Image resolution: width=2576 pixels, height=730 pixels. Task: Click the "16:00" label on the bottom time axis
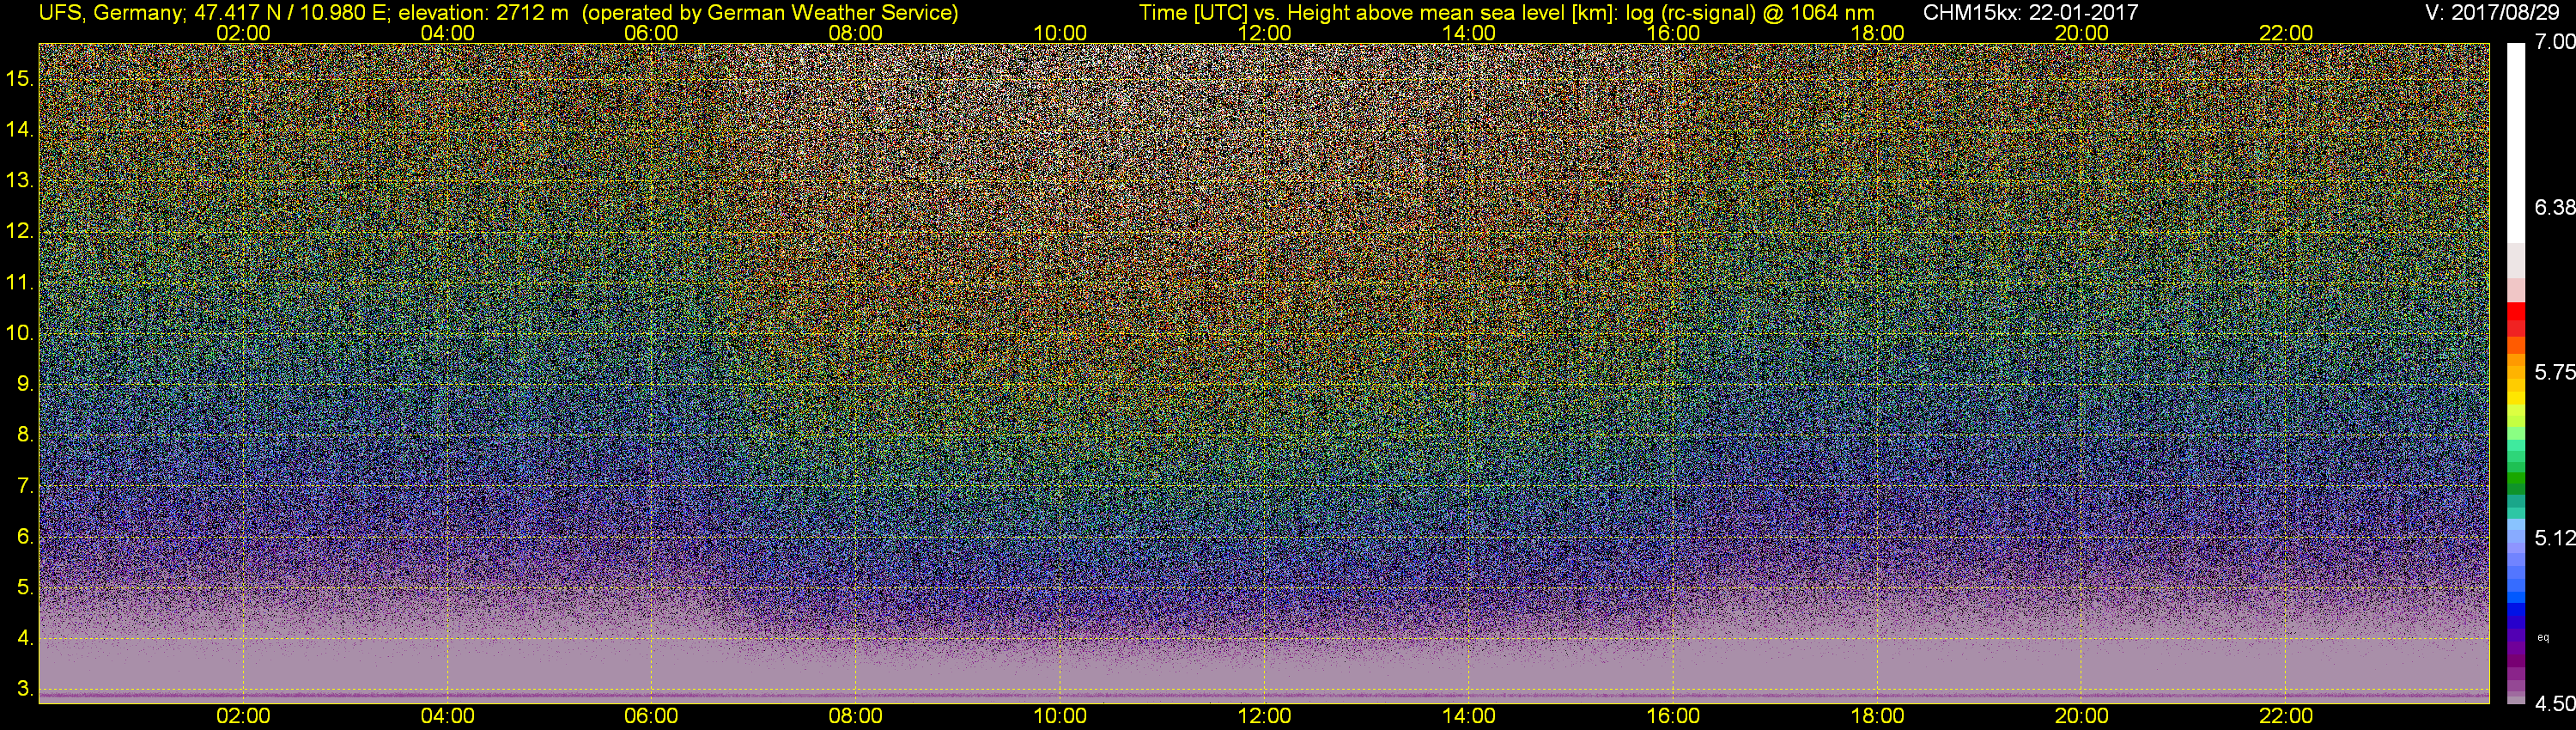1673,716
